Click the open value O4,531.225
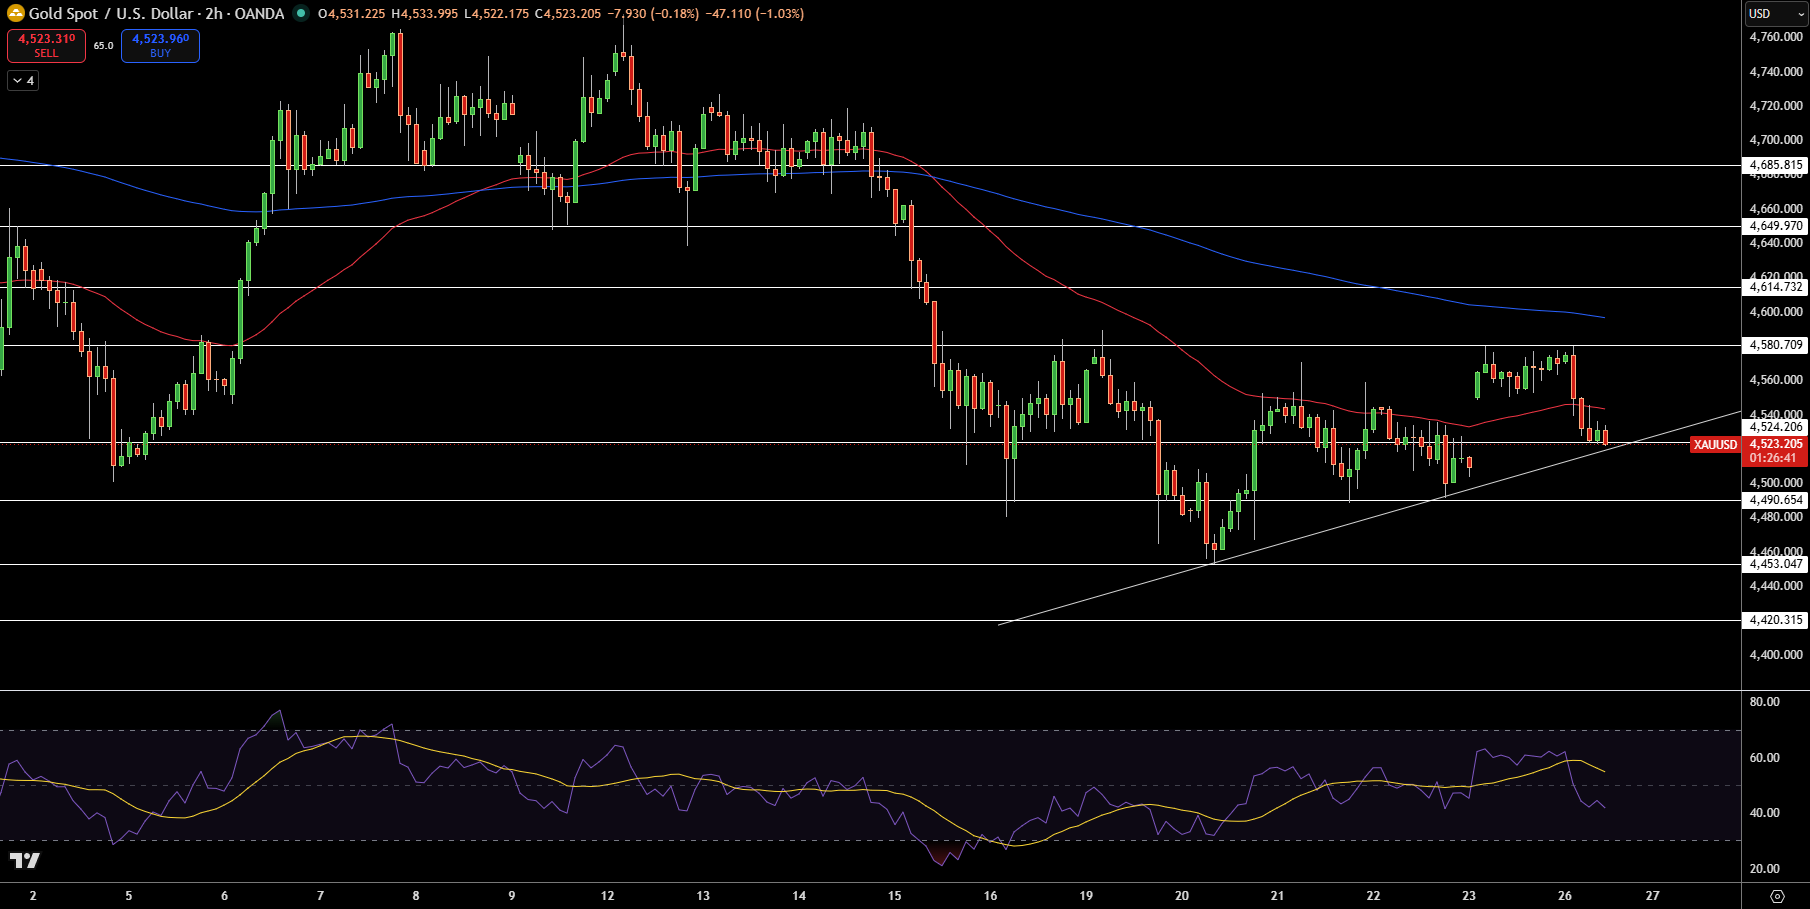This screenshot has height=909, width=1810. pos(351,14)
